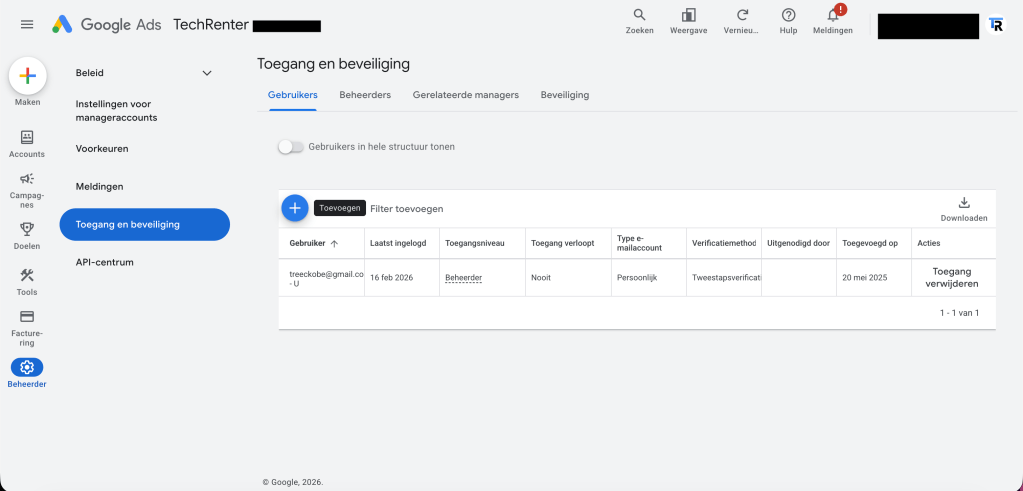Click the Filter toevoegen field

click(x=407, y=209)
